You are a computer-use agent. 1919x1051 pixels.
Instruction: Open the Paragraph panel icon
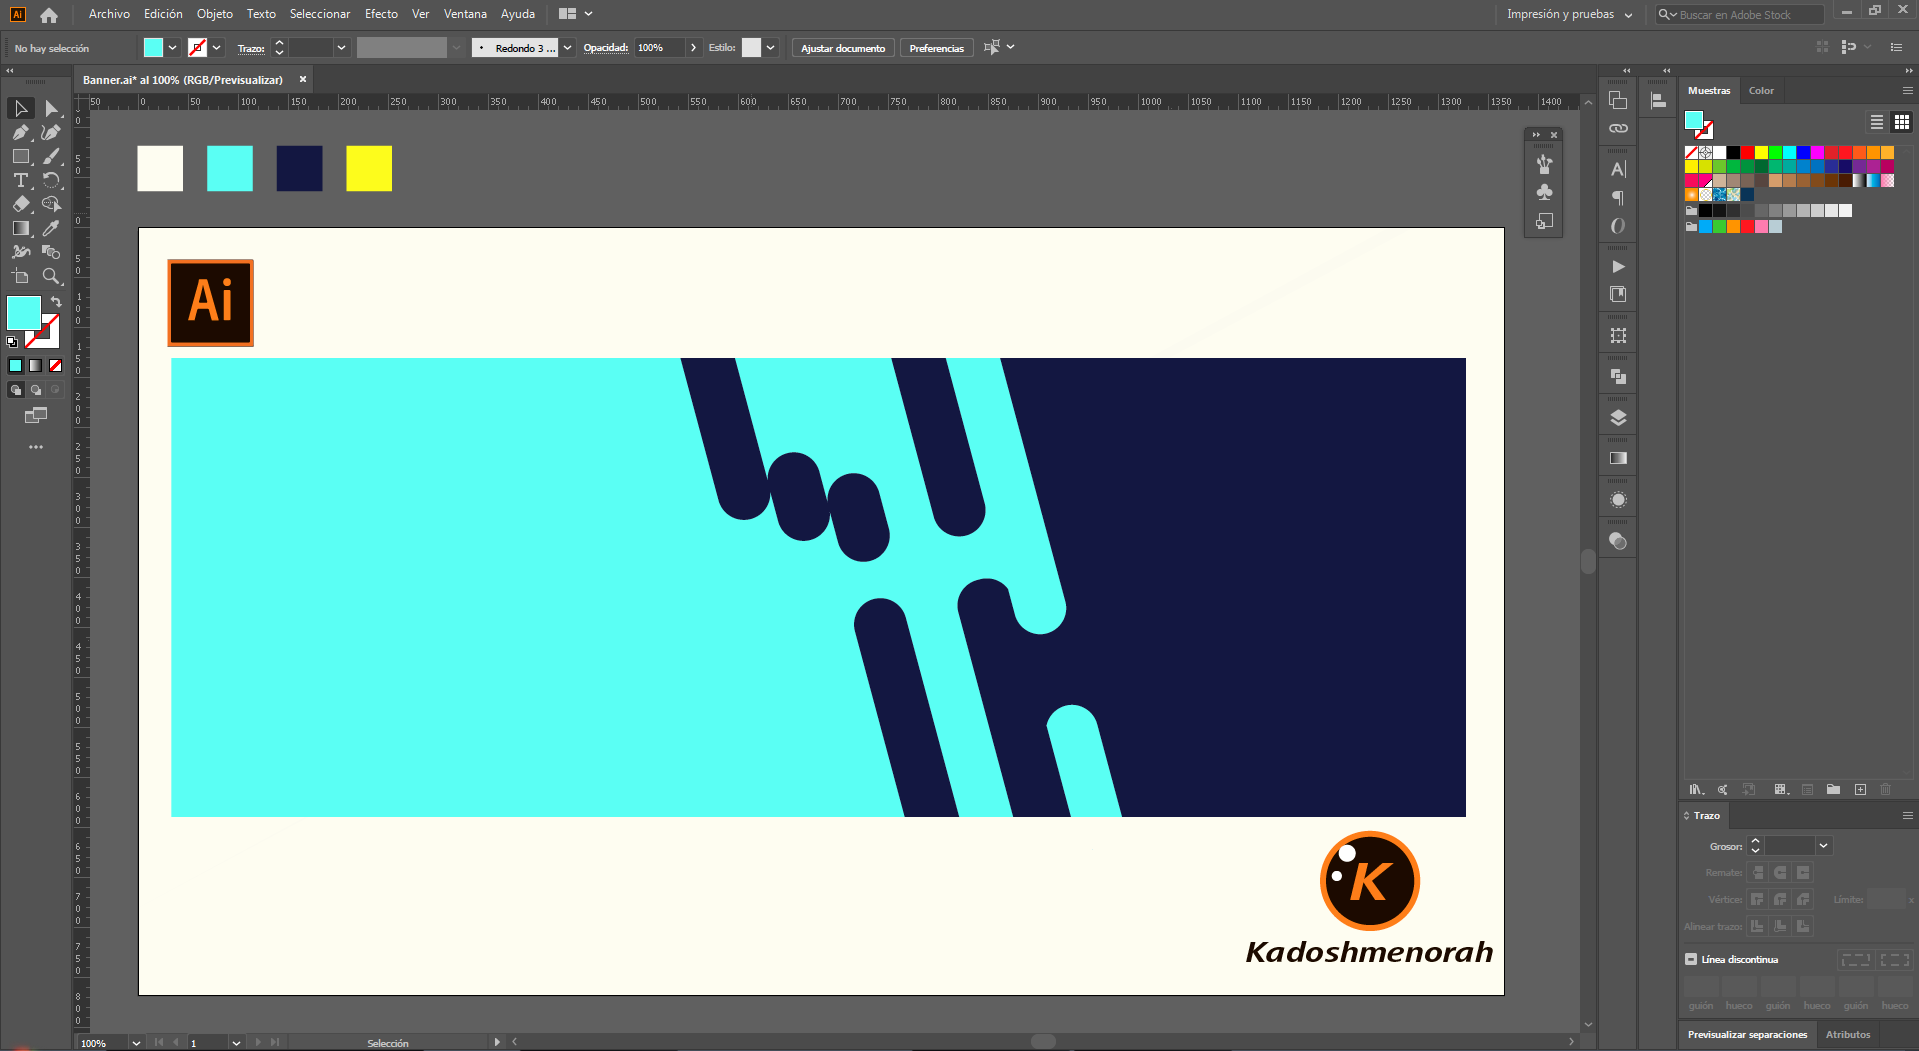point(1618,198)
